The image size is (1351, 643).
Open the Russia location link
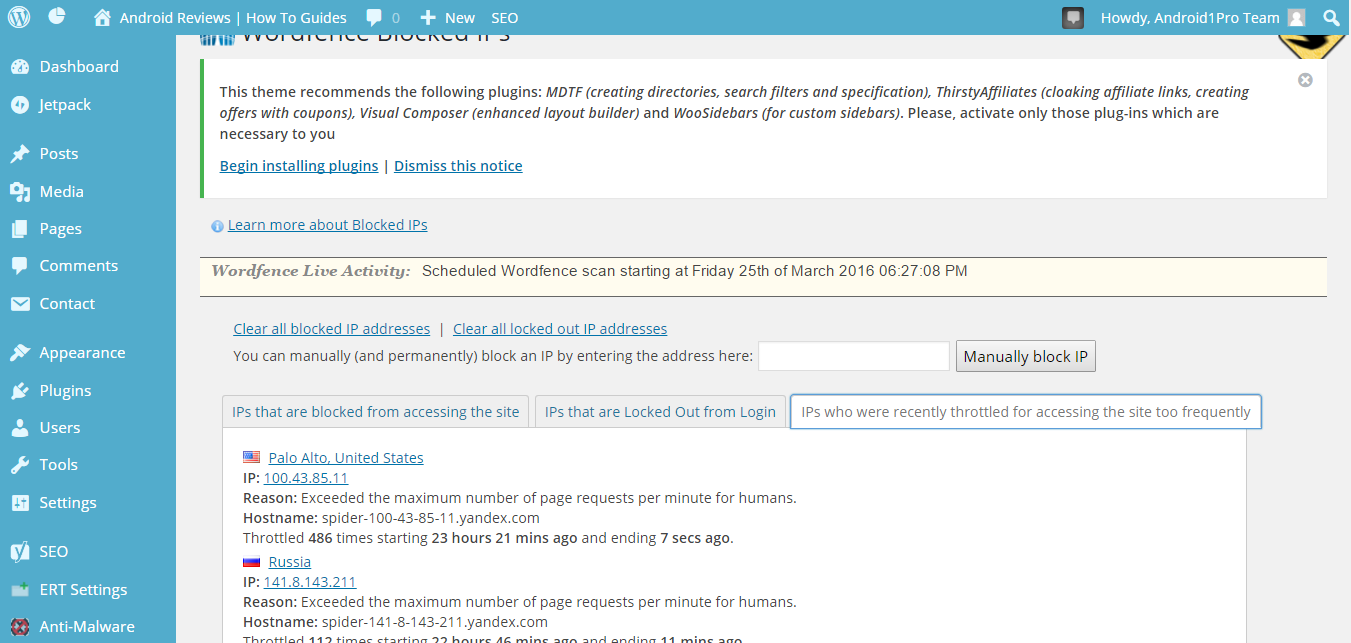click(x=290, y=562)
